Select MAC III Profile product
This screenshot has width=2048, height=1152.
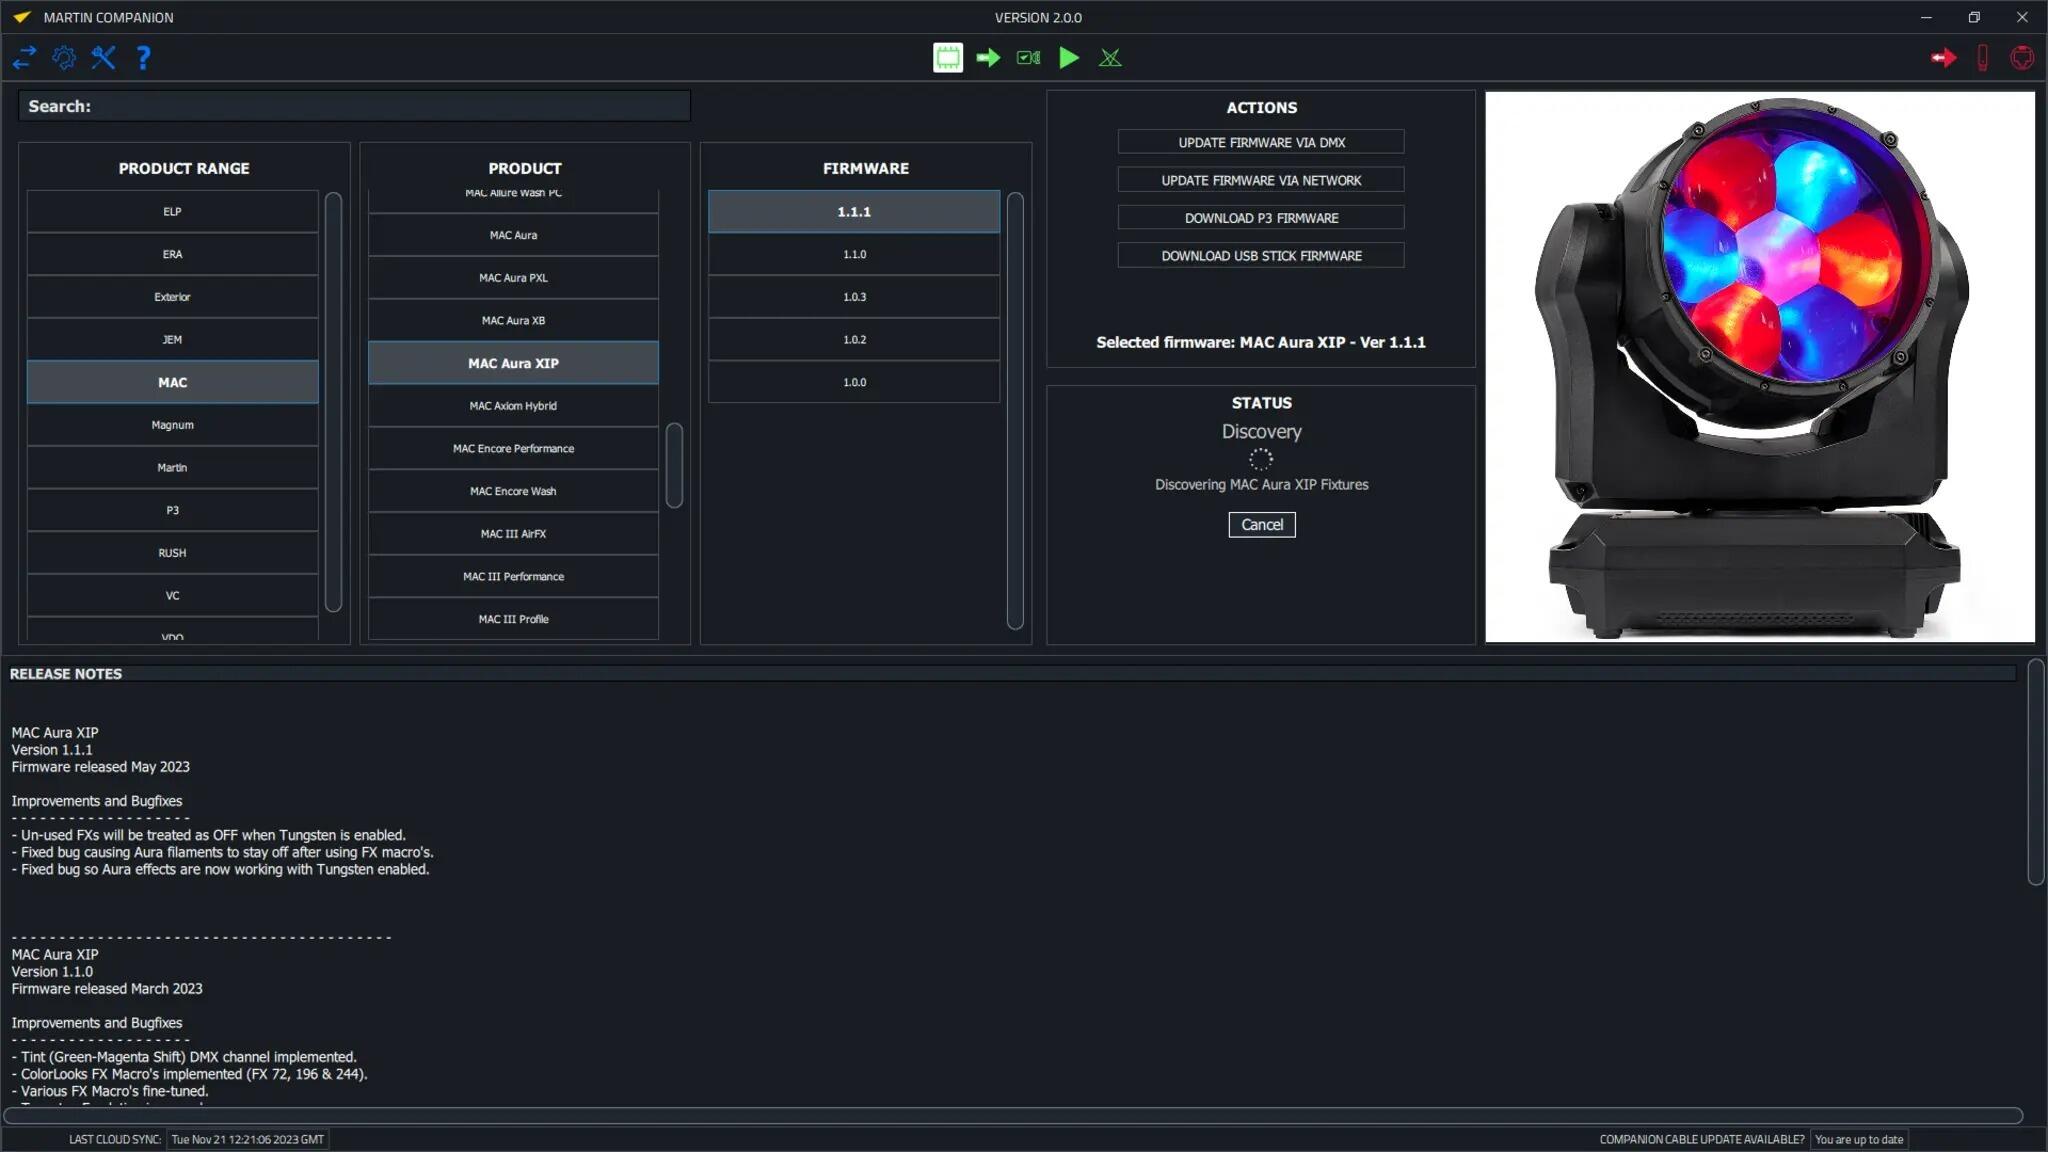point(513,619)
